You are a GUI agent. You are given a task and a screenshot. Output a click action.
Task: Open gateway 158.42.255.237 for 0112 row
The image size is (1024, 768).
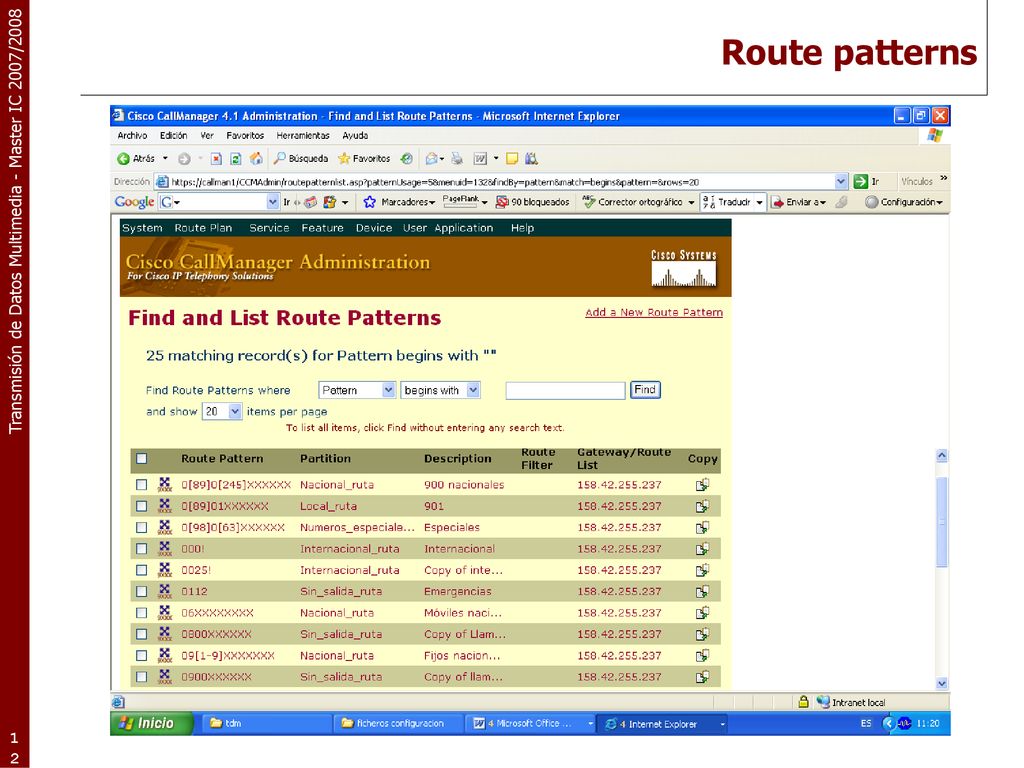[x=619, y=592]
